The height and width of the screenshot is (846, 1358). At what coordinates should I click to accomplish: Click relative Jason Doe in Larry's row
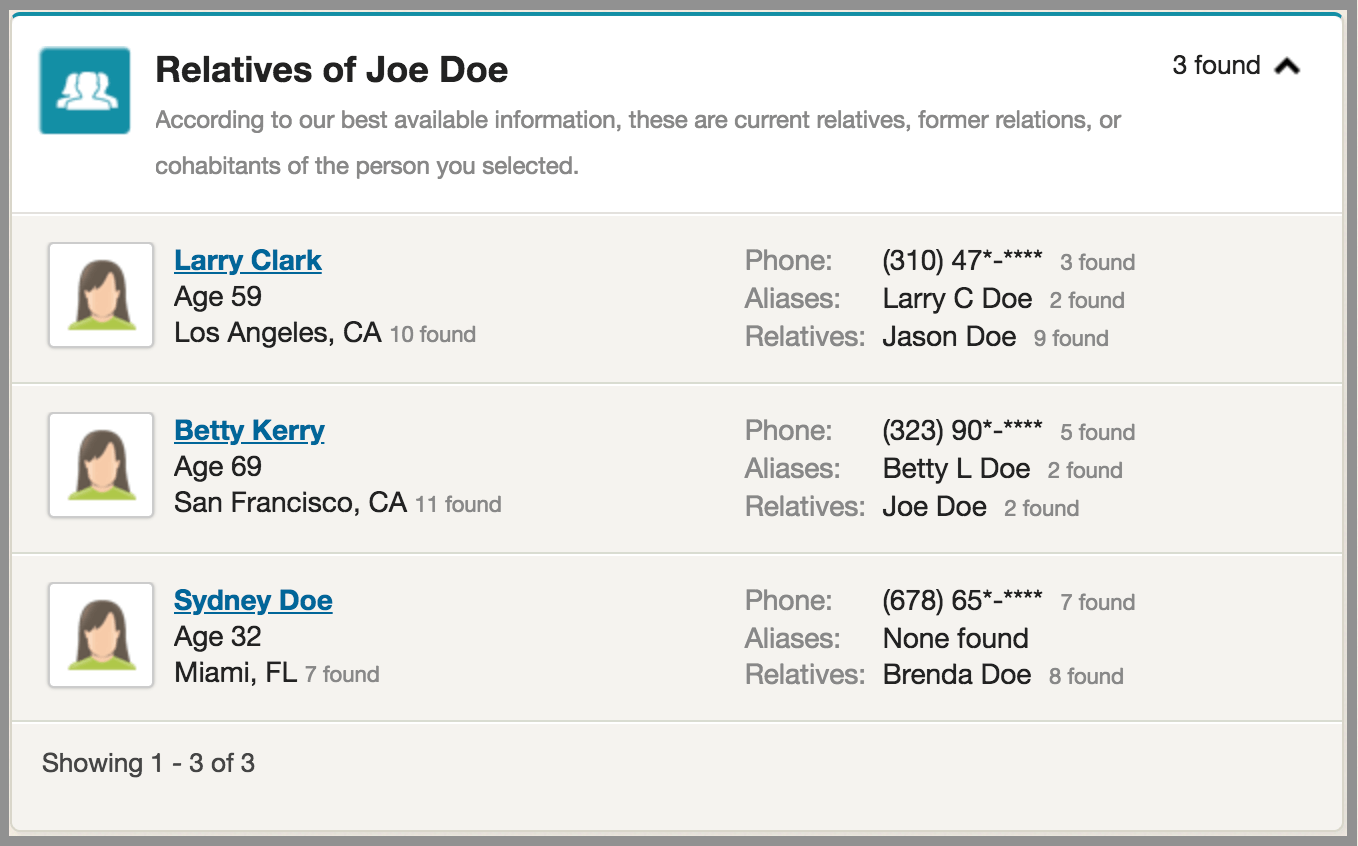pyautogui.click(x=949, y=337)
